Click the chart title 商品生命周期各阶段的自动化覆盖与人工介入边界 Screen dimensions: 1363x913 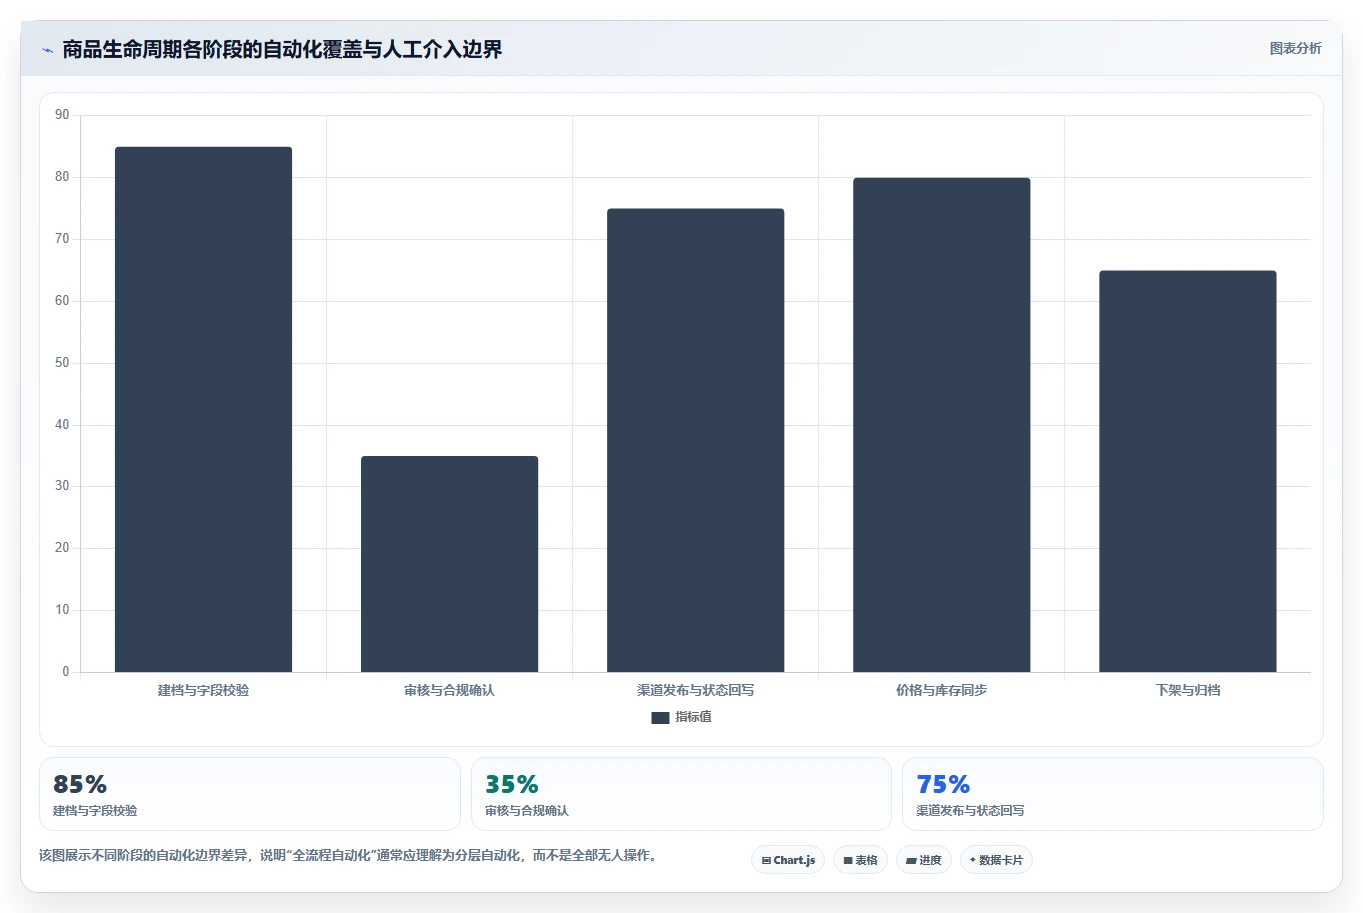pyautogui.click(x=282, y=49)
